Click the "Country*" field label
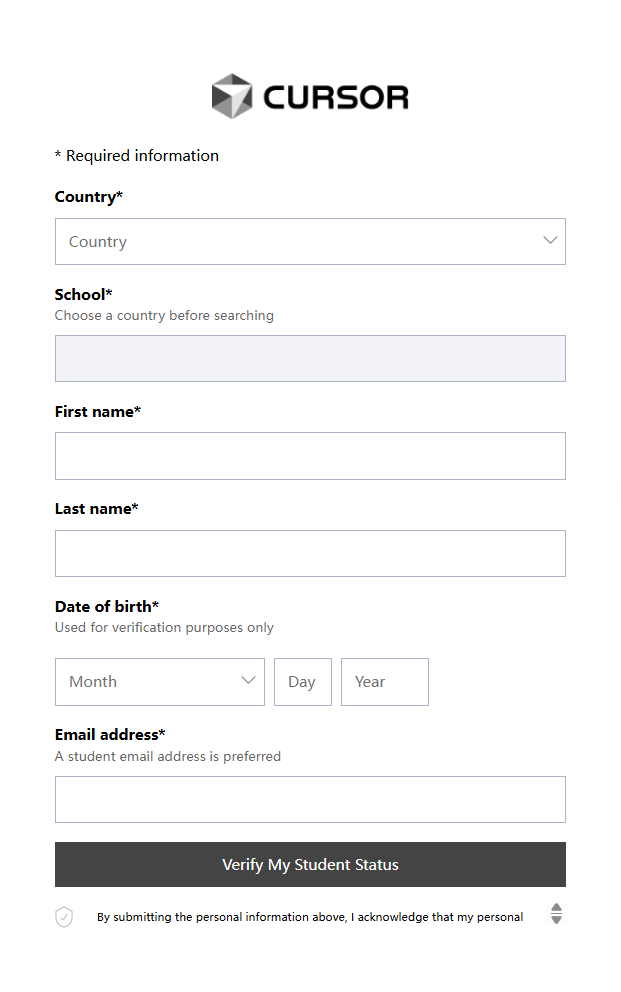This screenshot has width=621, height=992. (x=89, y=197)
